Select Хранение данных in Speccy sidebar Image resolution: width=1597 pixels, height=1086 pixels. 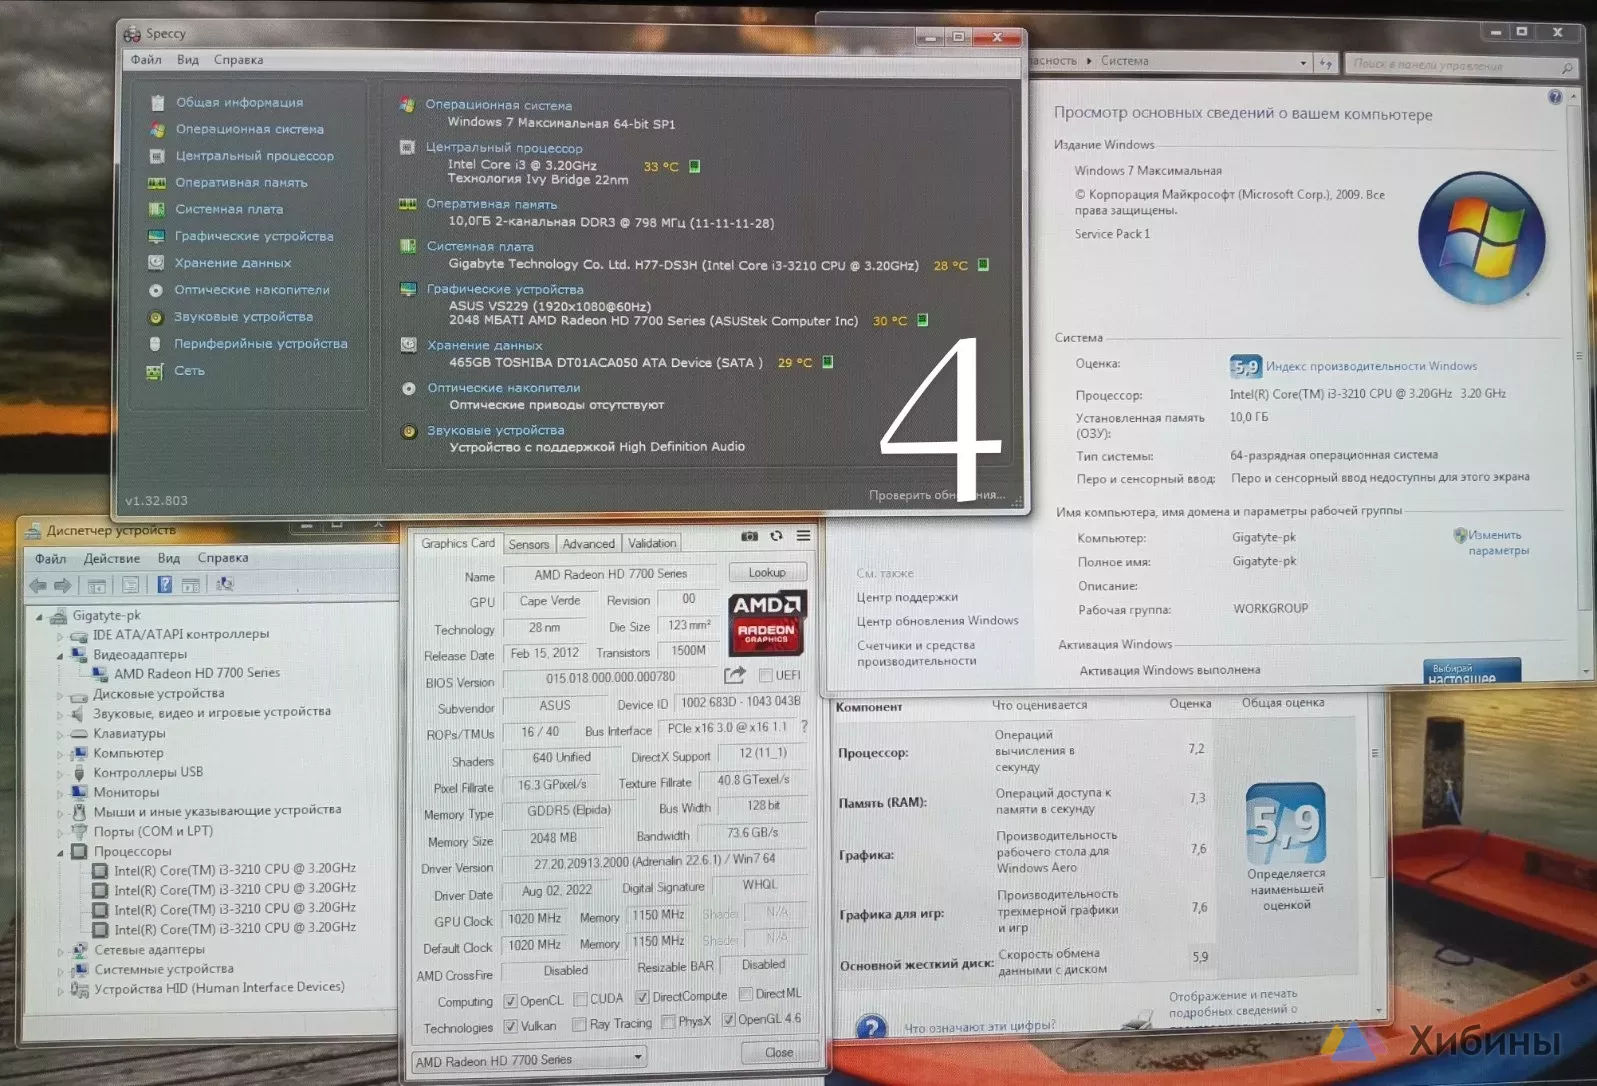coord(233,263)
